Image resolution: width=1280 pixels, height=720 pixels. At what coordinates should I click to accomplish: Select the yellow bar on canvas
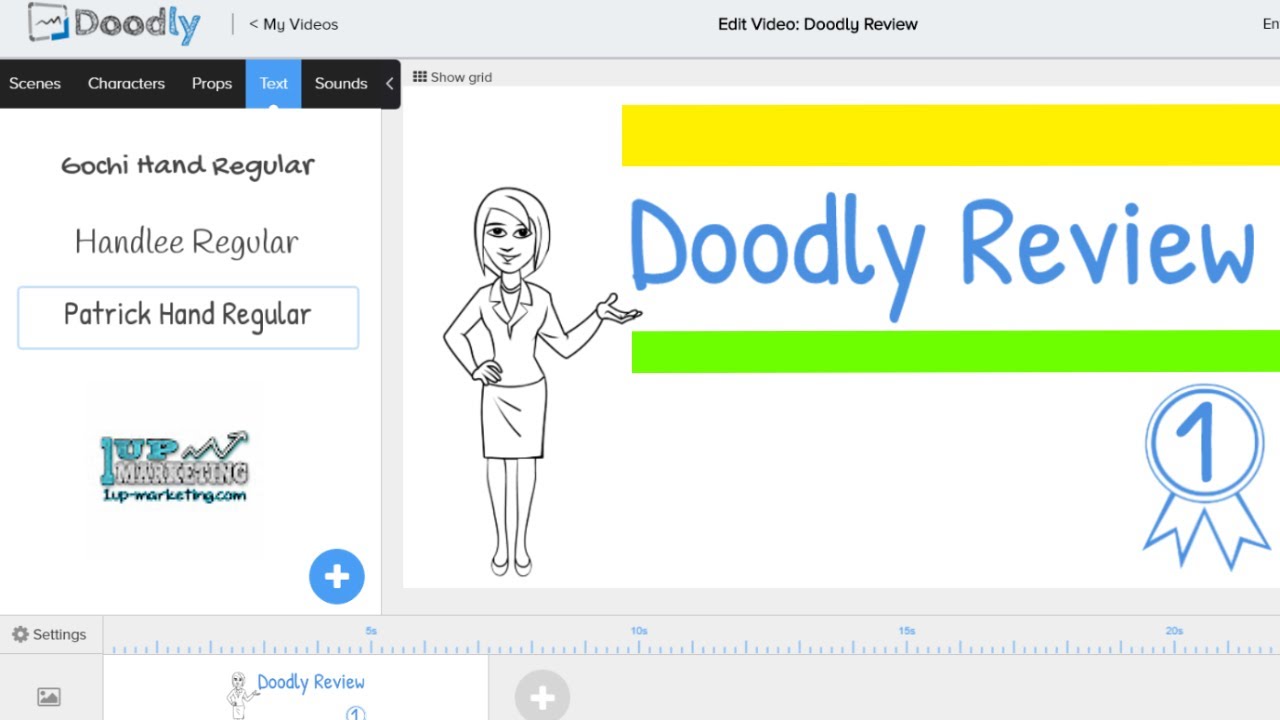pyautogui.click(x=951, y=135)
